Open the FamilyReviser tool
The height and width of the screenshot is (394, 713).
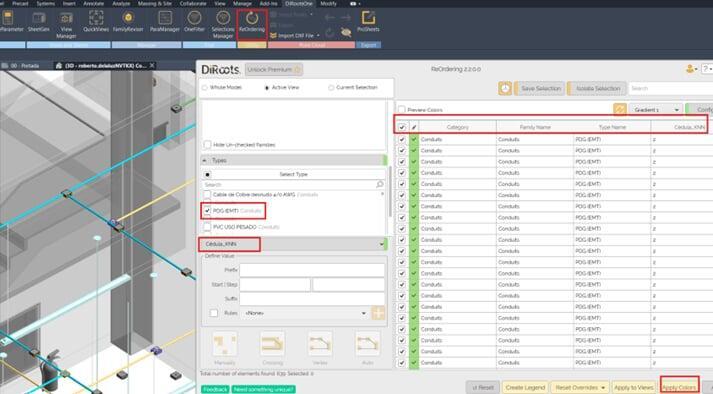click(x=128, y=22)
